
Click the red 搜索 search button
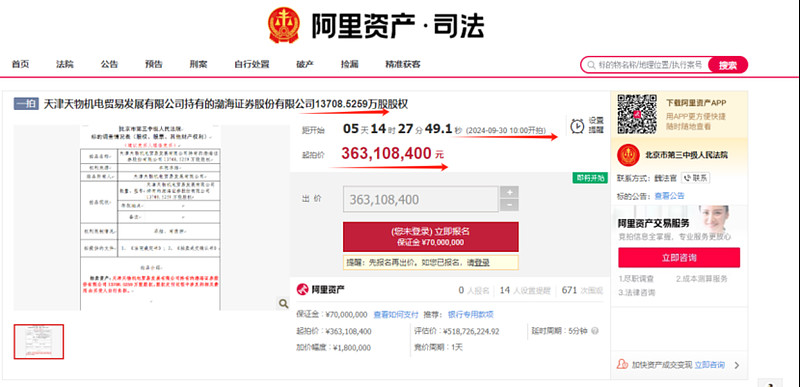click(728, 65)
